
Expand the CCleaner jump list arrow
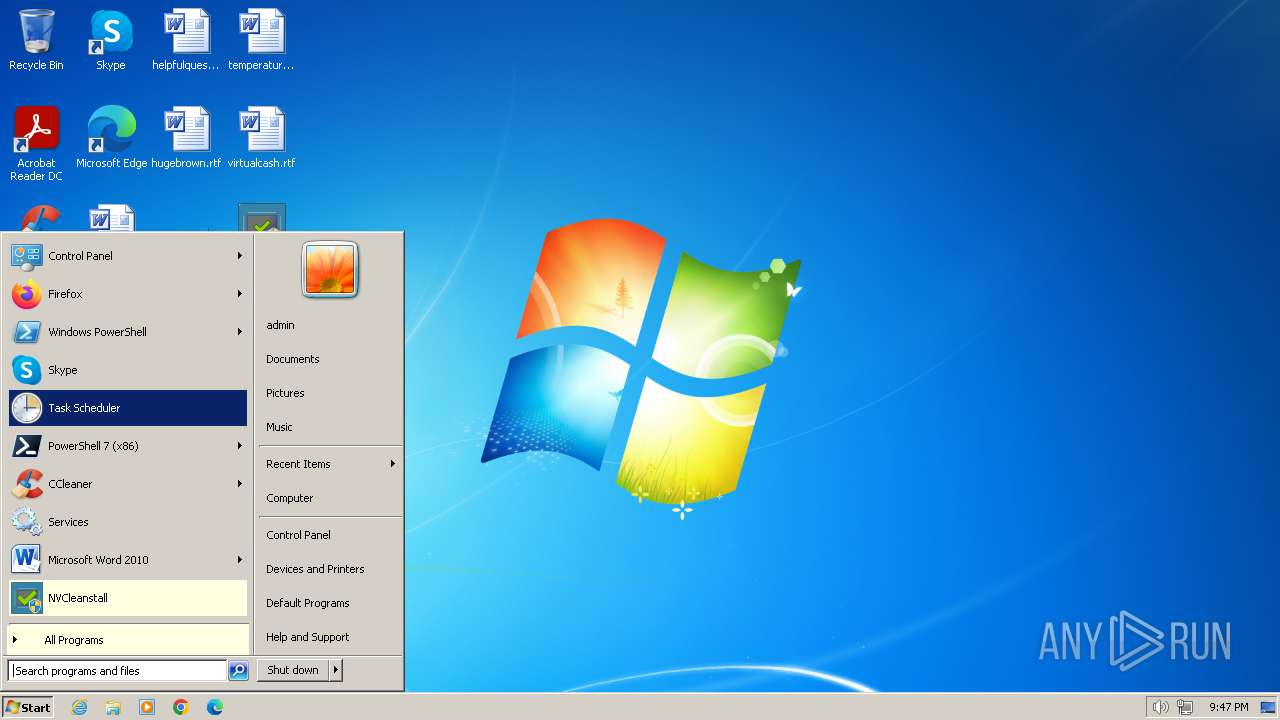240,484
